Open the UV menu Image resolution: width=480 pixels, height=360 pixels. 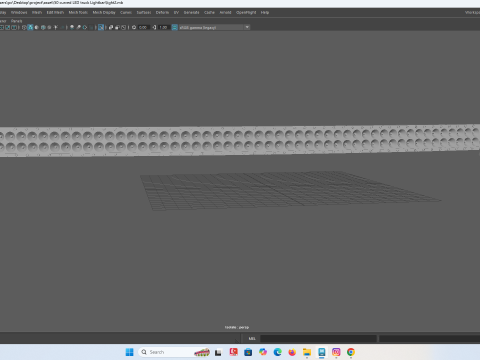click(x=176, y=12)
